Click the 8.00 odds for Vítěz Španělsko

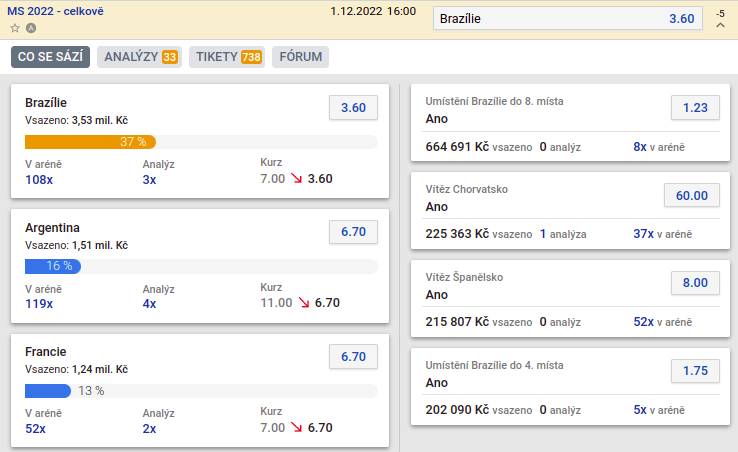click(x=694, y=283)
